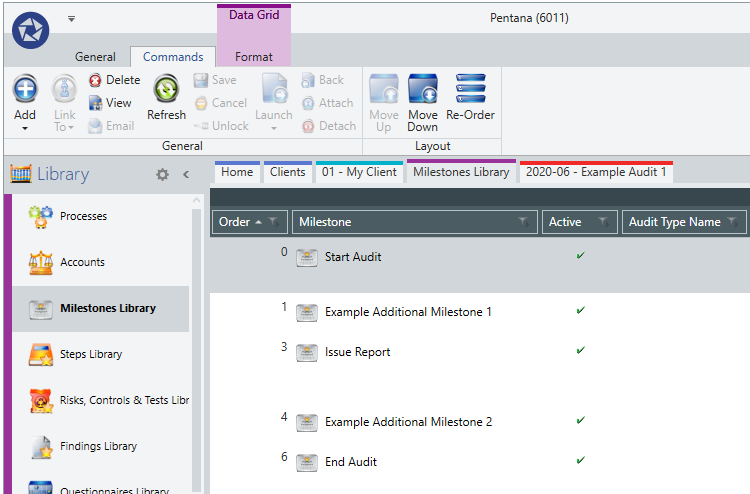This screenshot has height=494, width=750.
Task: Click the Start Audit milestone icon
Action: (x=307, y=258)
